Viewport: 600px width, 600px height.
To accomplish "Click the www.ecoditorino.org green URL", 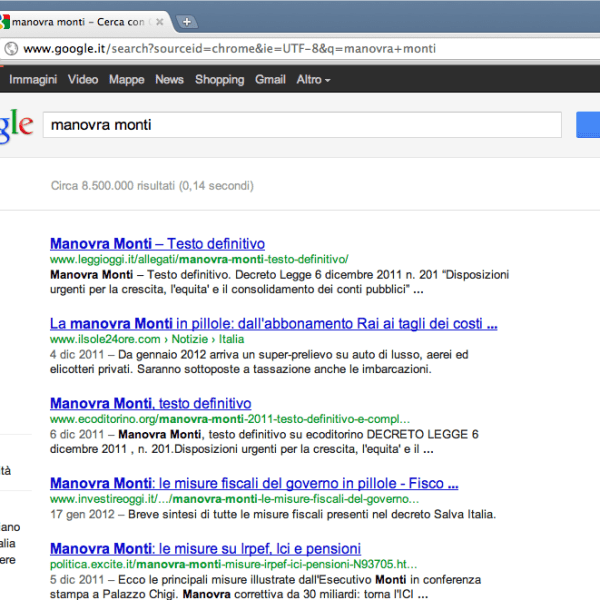I will tap(230, 419).
